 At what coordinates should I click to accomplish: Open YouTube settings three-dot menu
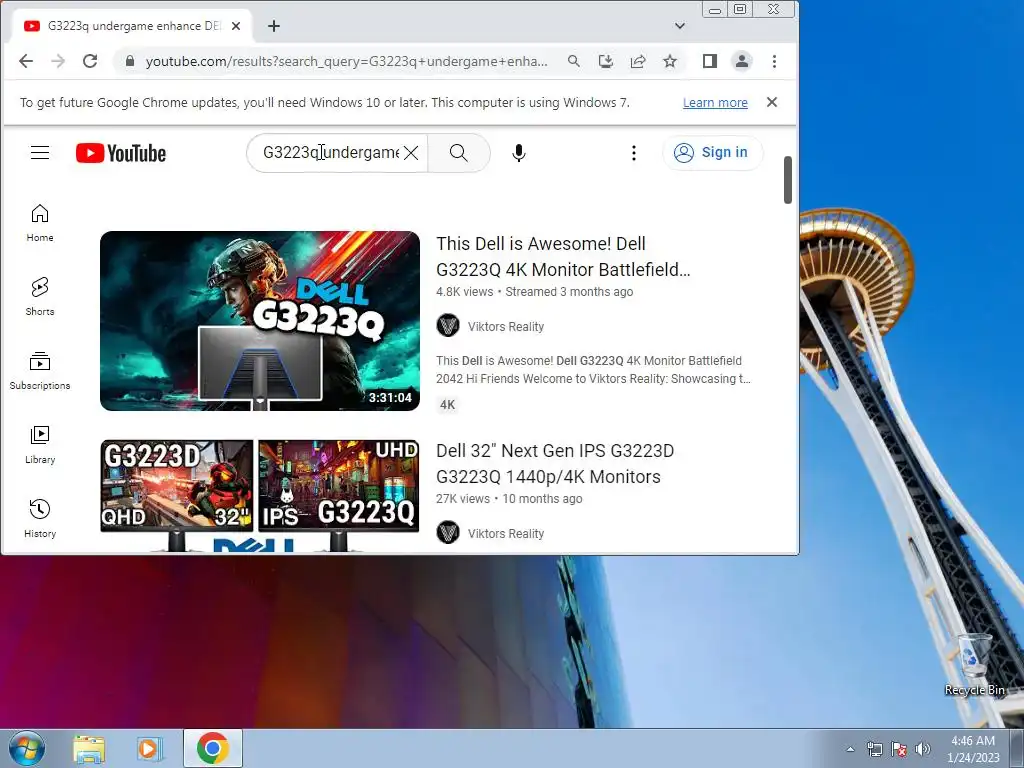point(633,153)
